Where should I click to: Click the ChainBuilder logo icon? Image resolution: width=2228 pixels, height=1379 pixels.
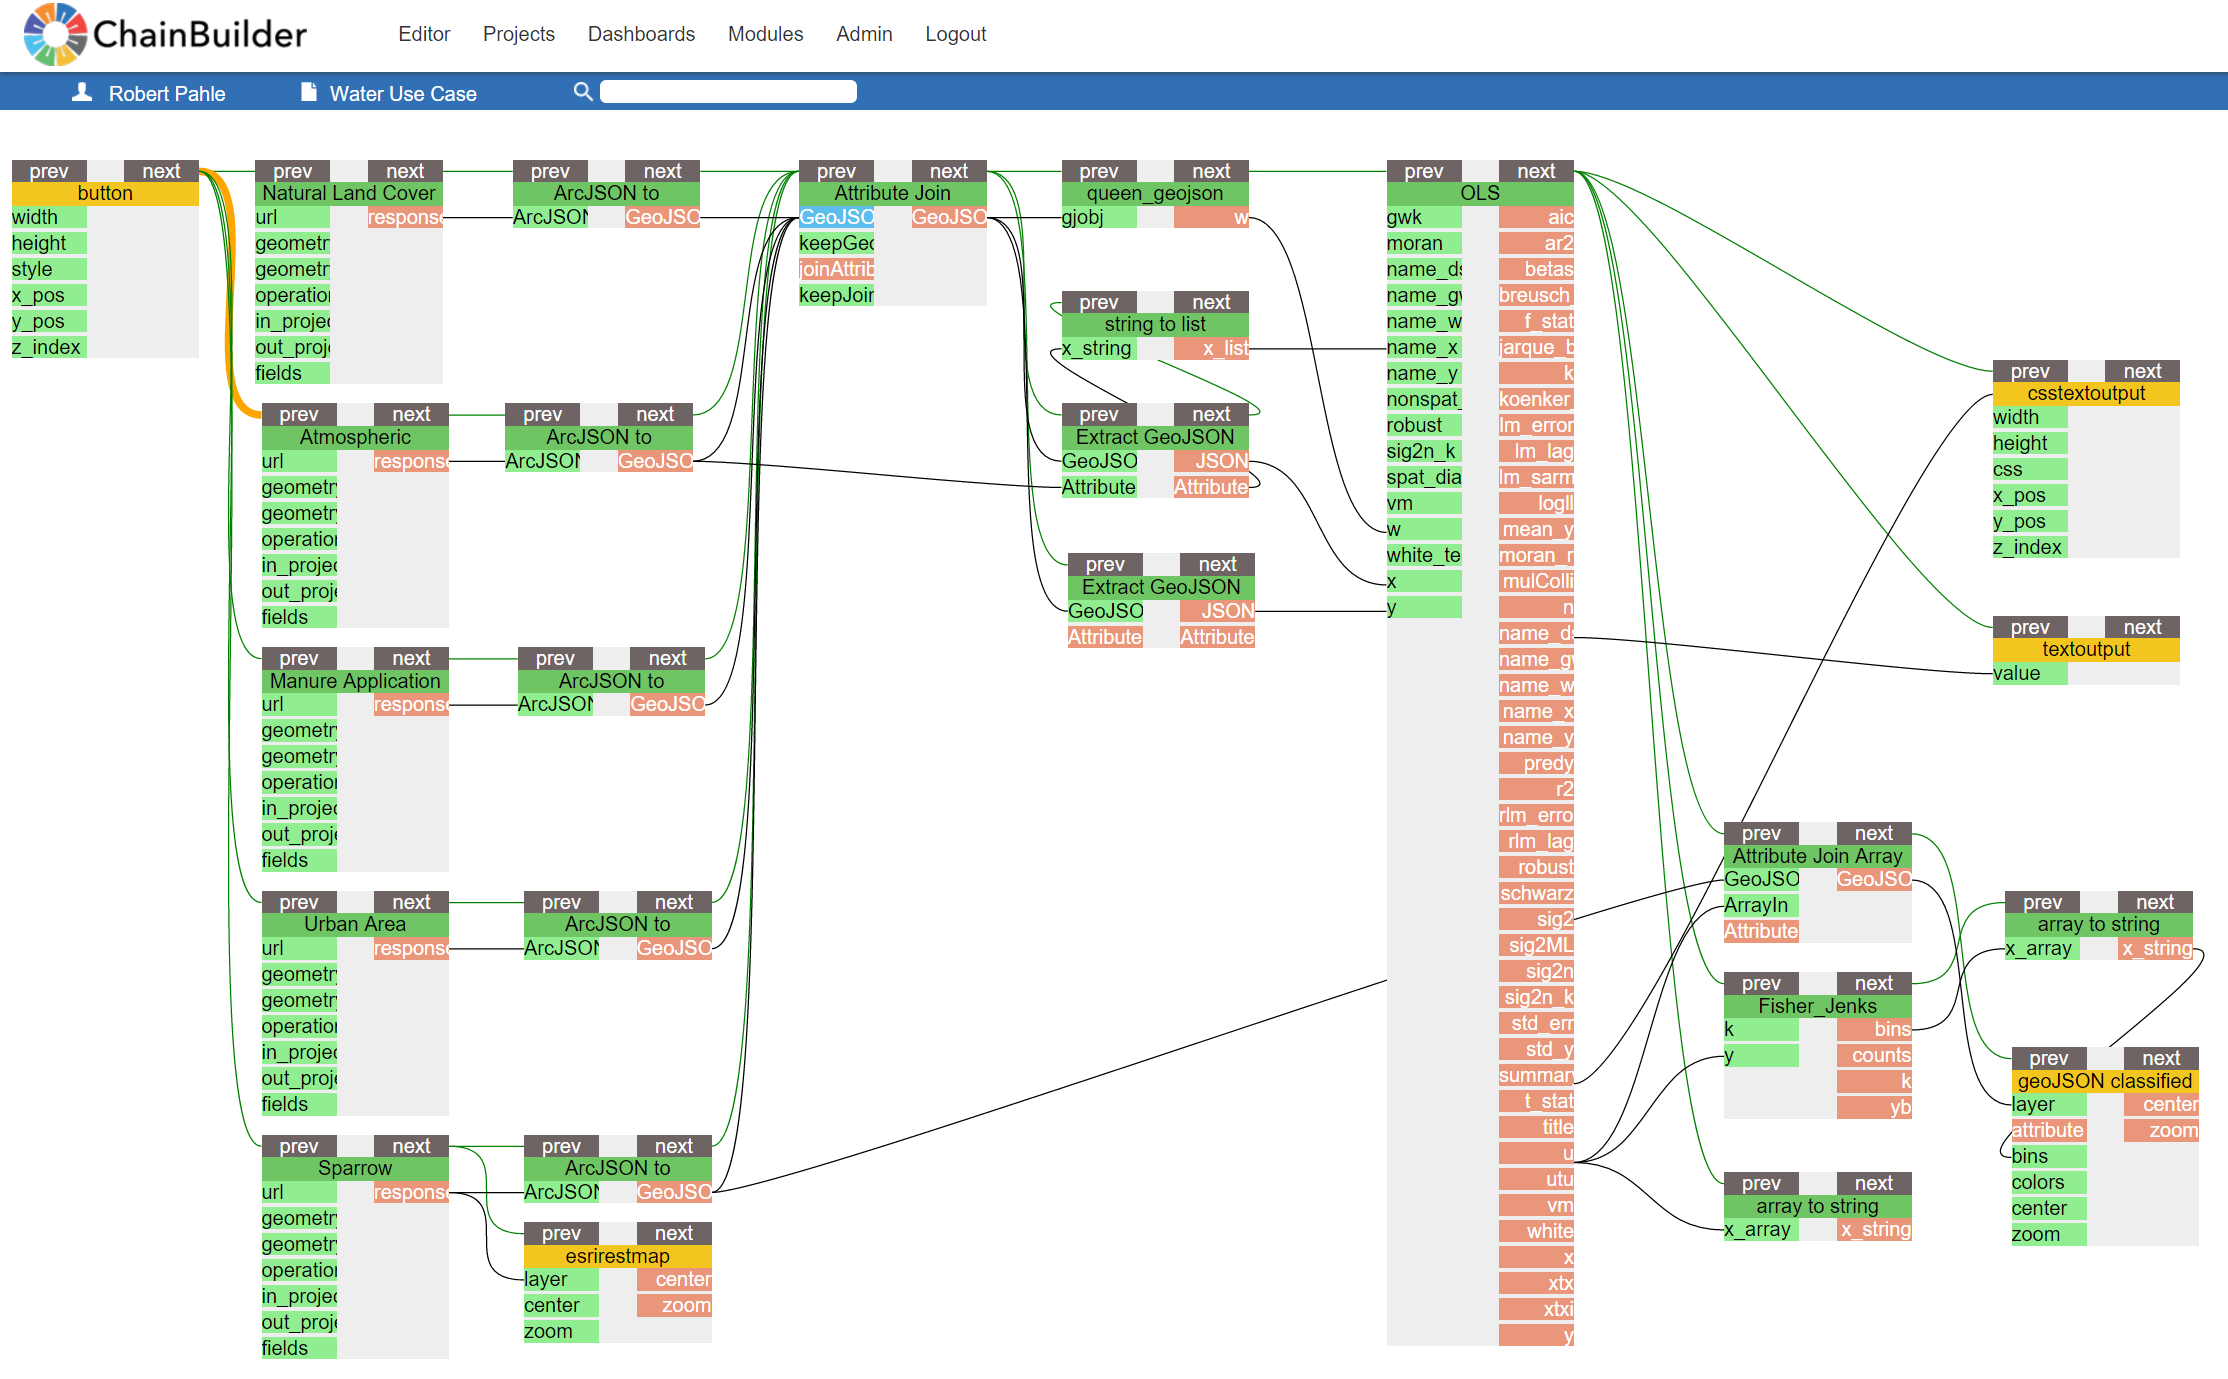coord(55,34)
